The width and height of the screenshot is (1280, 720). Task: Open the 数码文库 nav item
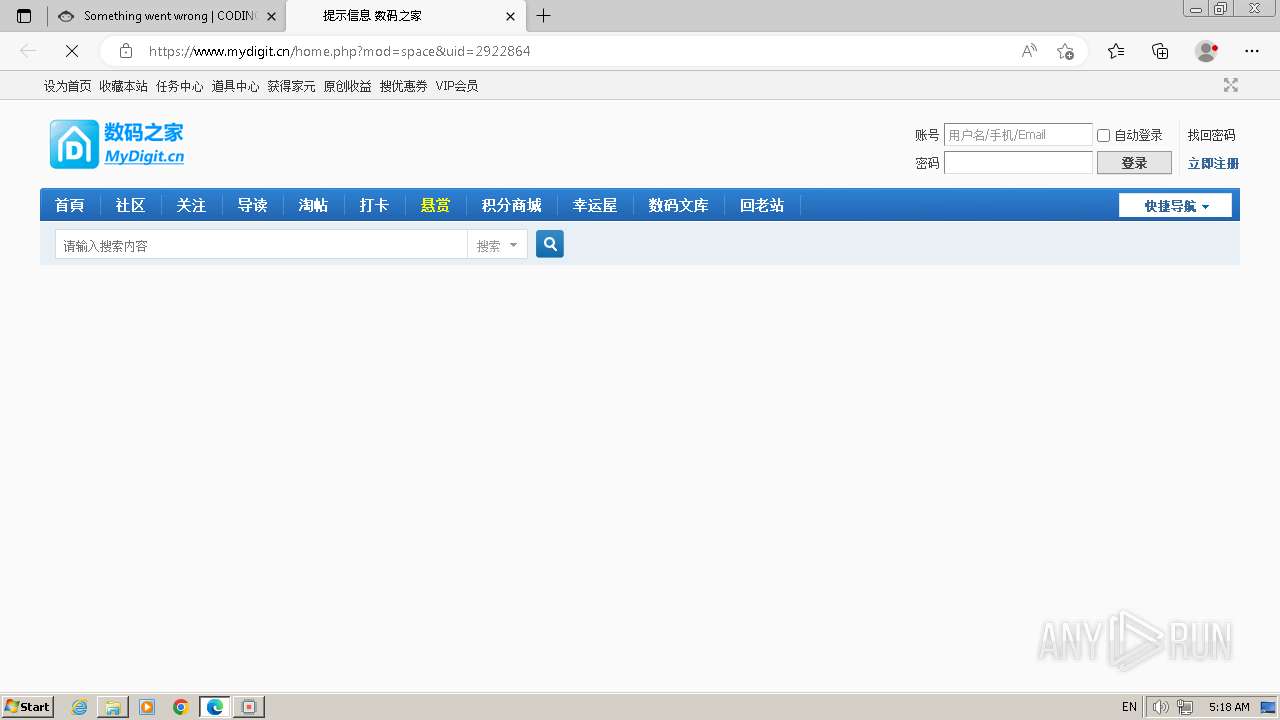pyautogui.click(x=678, y=205)
